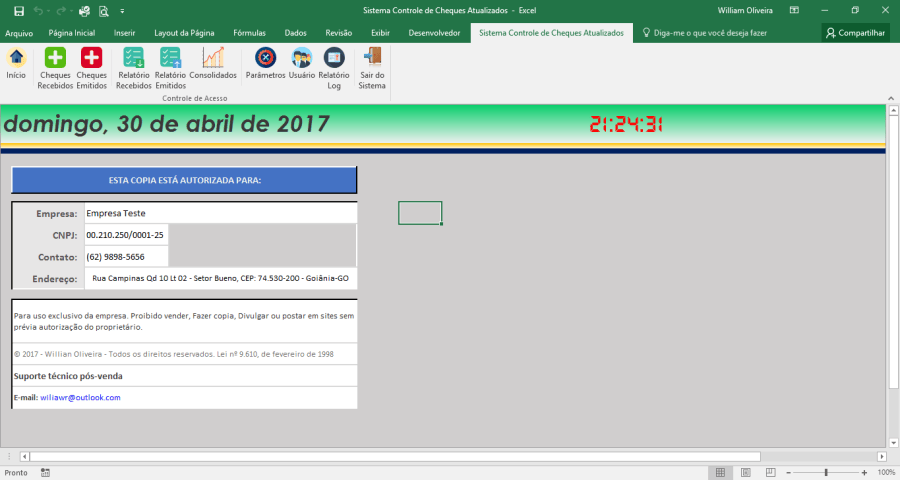Open the Layout da Página tab
This screenshot has width=900, height=480.
[184, 33]
